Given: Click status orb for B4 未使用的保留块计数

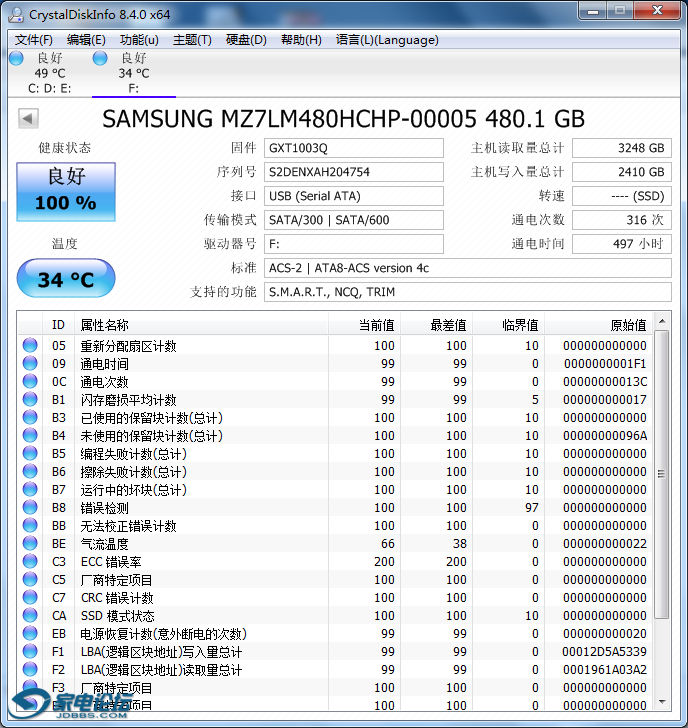Looking at the screenshot, I should tap(30, 435).
